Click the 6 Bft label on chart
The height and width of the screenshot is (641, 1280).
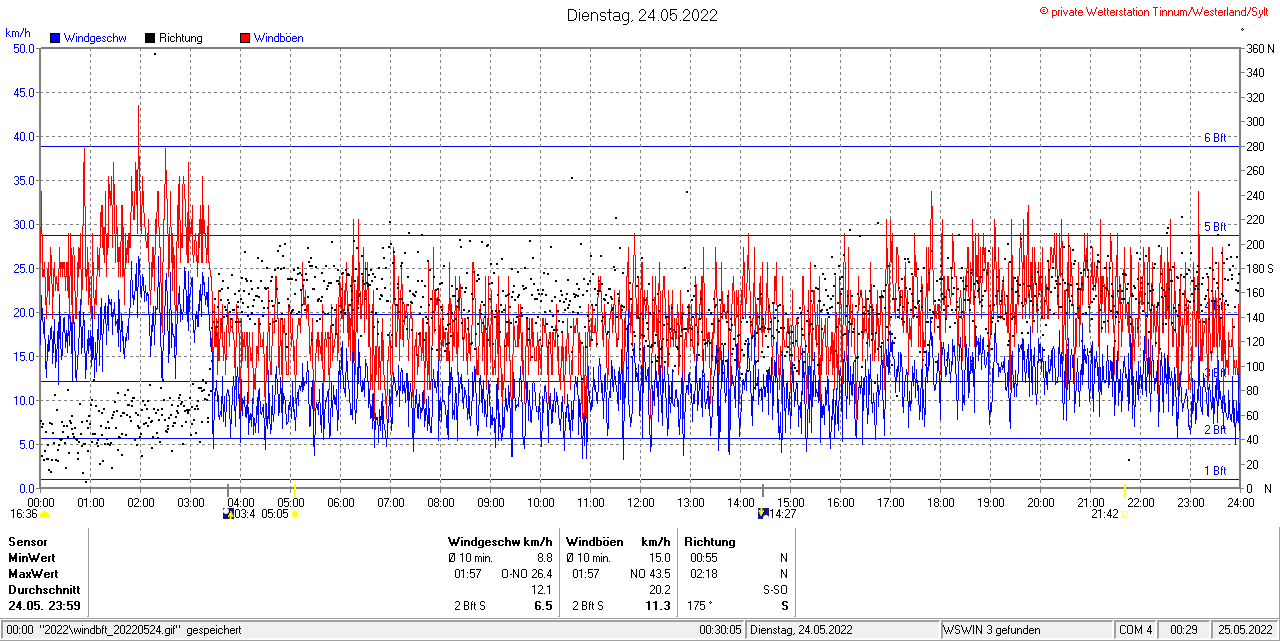point(1214,138)
